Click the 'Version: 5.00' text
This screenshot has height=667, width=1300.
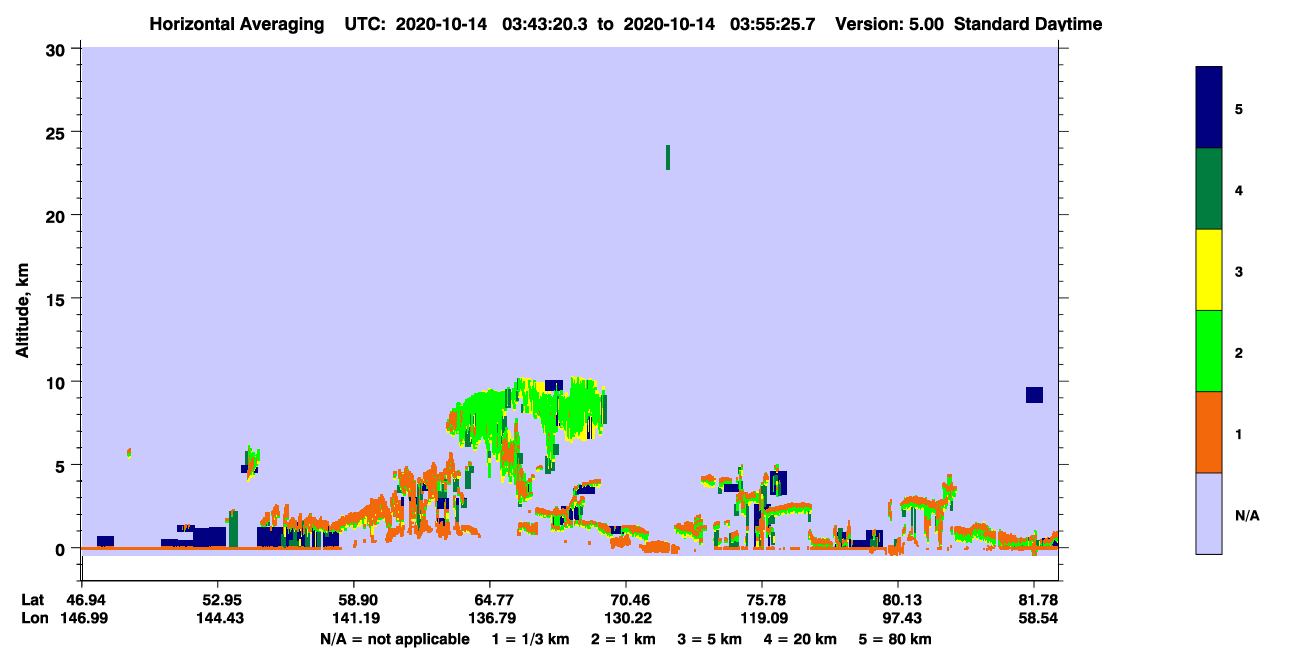pyautogui.click(x=890, y=24)
